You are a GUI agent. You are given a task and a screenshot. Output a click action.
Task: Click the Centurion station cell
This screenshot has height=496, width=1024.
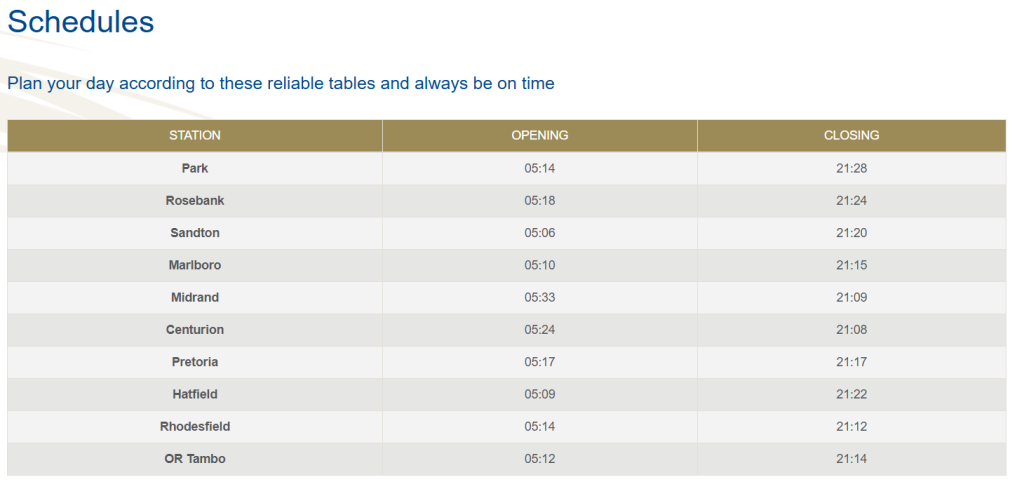click(x=195, y=330)
